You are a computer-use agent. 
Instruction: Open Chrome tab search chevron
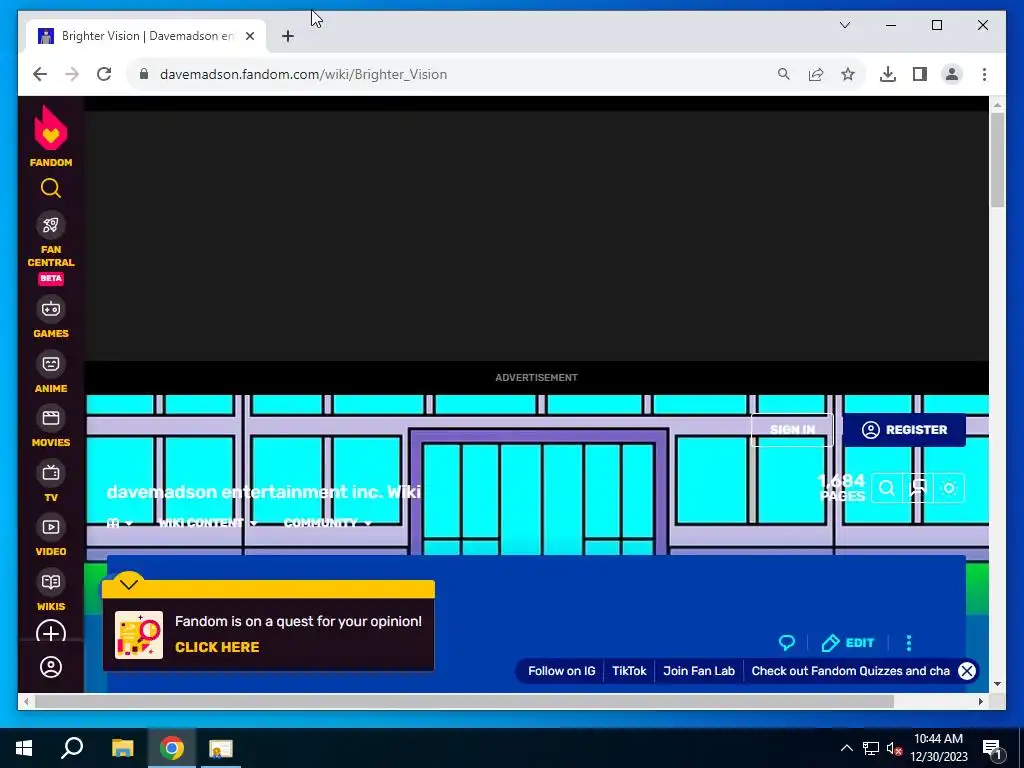(844, 25)
